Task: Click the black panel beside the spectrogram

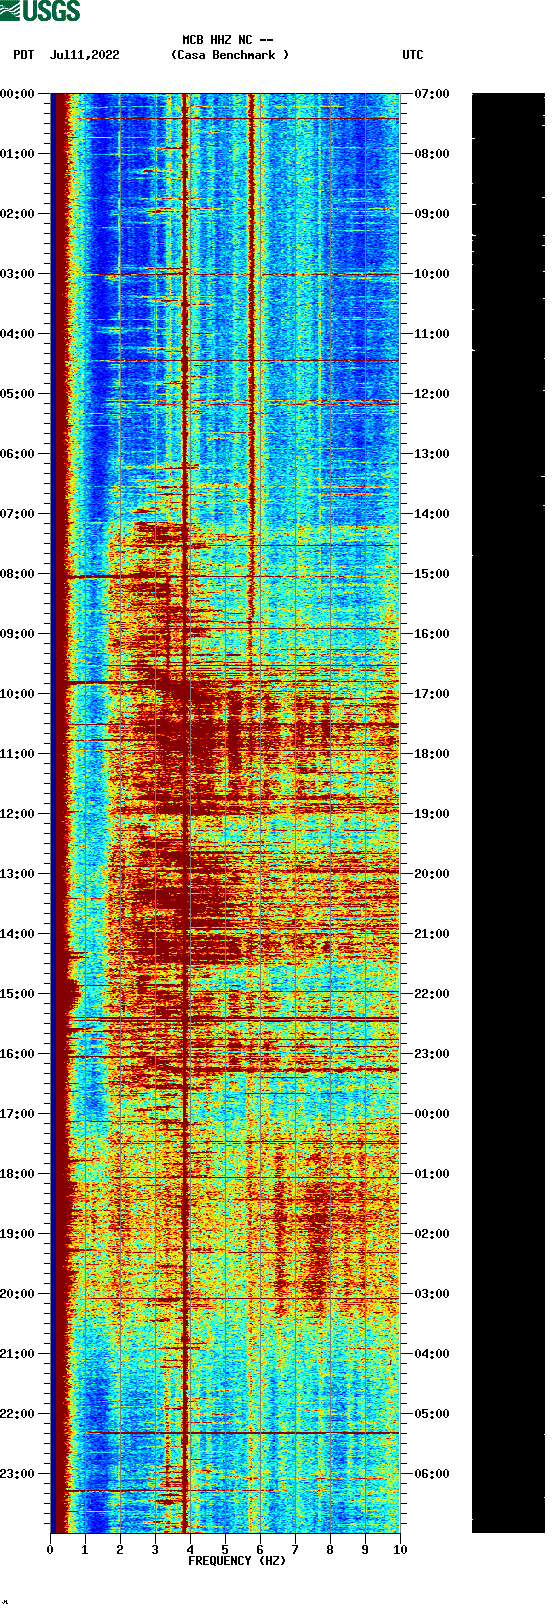Action: (508, 813)
